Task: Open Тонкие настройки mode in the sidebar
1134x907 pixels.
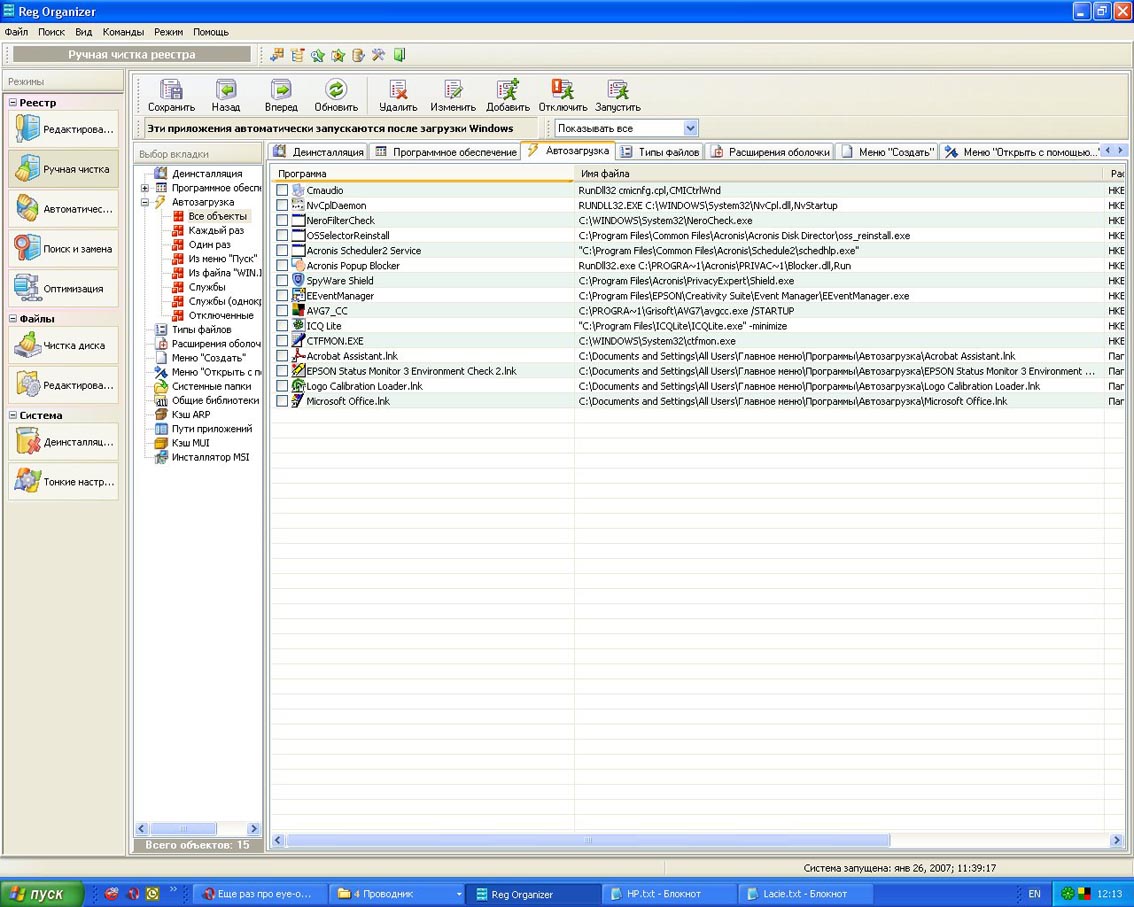Action: (64, 481)
